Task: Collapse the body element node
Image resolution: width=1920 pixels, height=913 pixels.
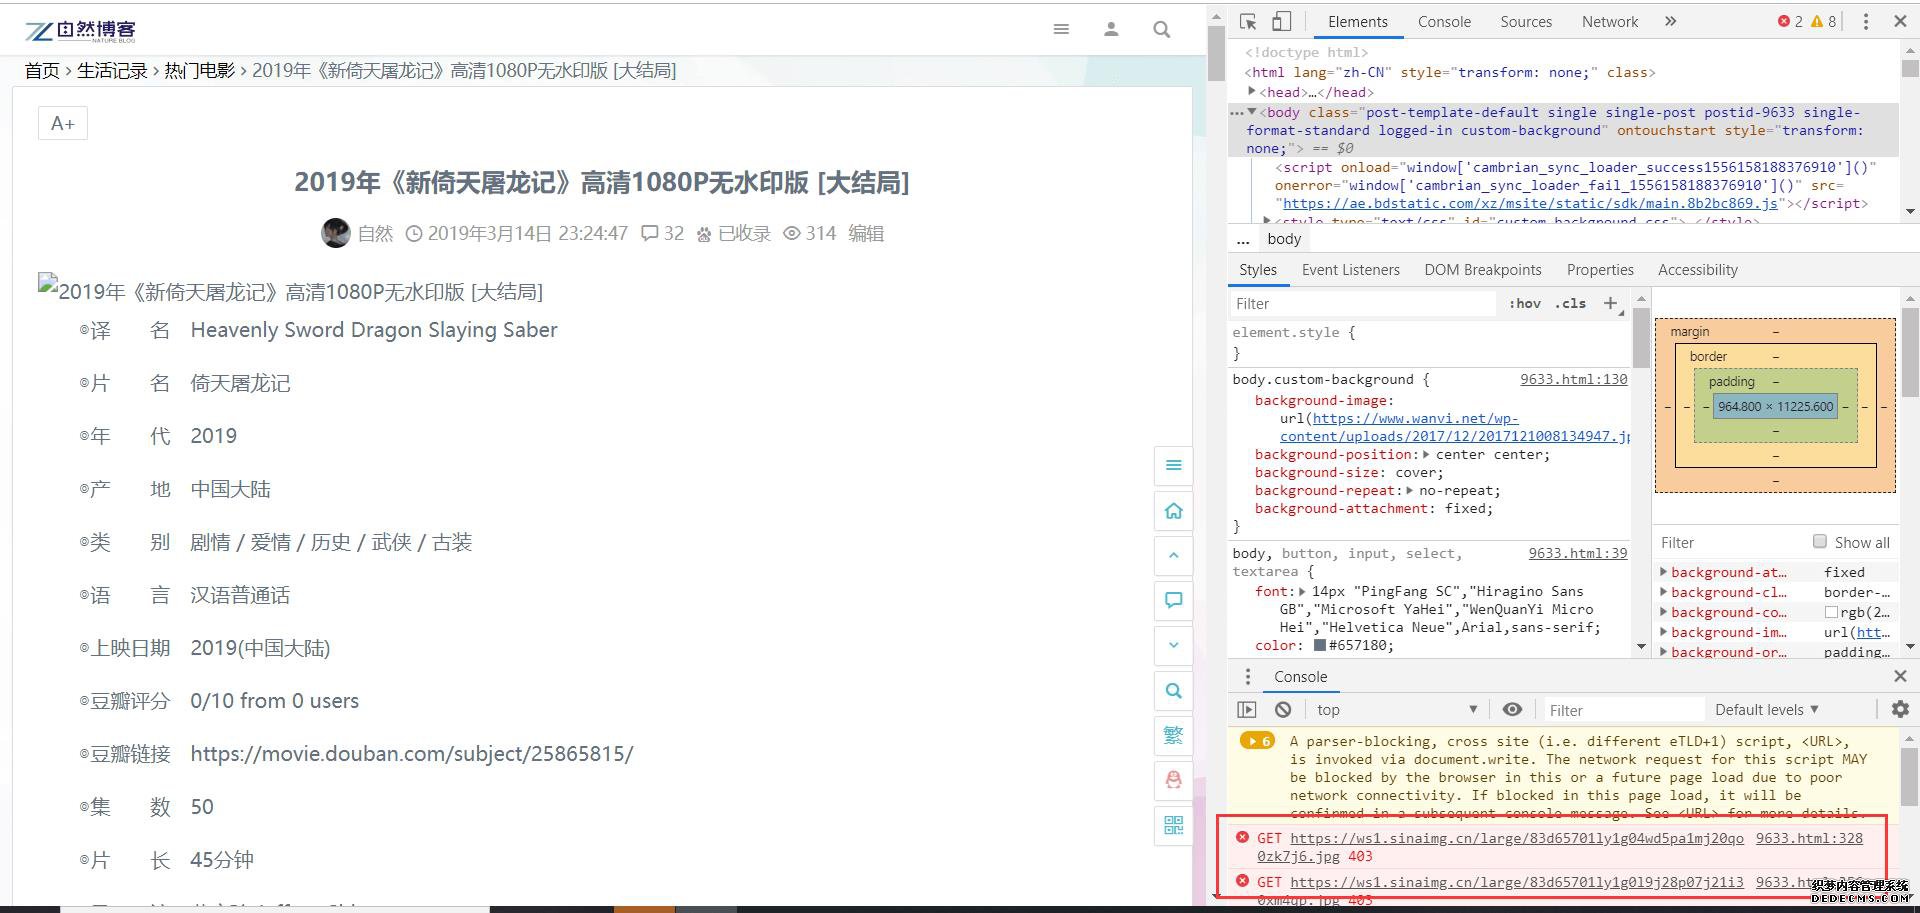Action: pos(1252,111)
